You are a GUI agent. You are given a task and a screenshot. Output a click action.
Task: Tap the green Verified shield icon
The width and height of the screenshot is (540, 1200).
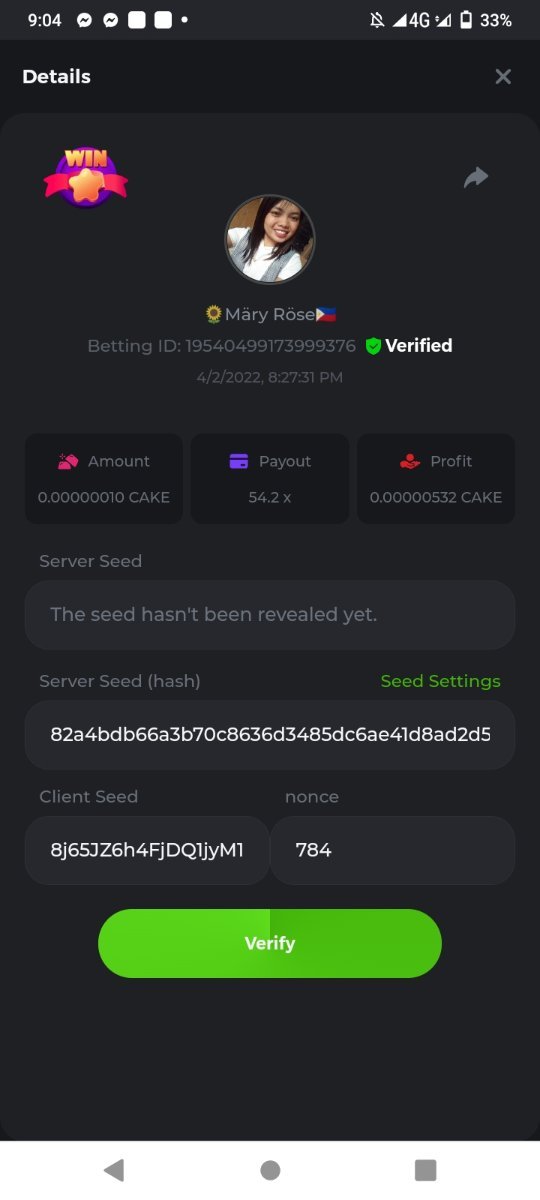(x=373, y=346)
